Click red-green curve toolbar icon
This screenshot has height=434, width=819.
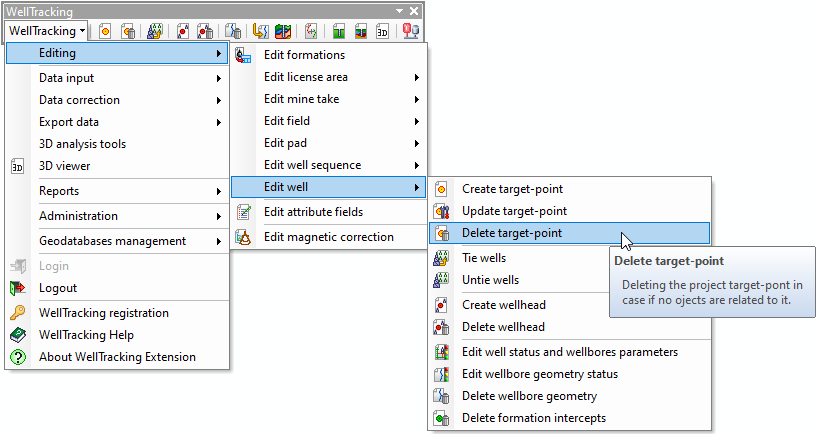pyautogui.click(x=311, y=31)
